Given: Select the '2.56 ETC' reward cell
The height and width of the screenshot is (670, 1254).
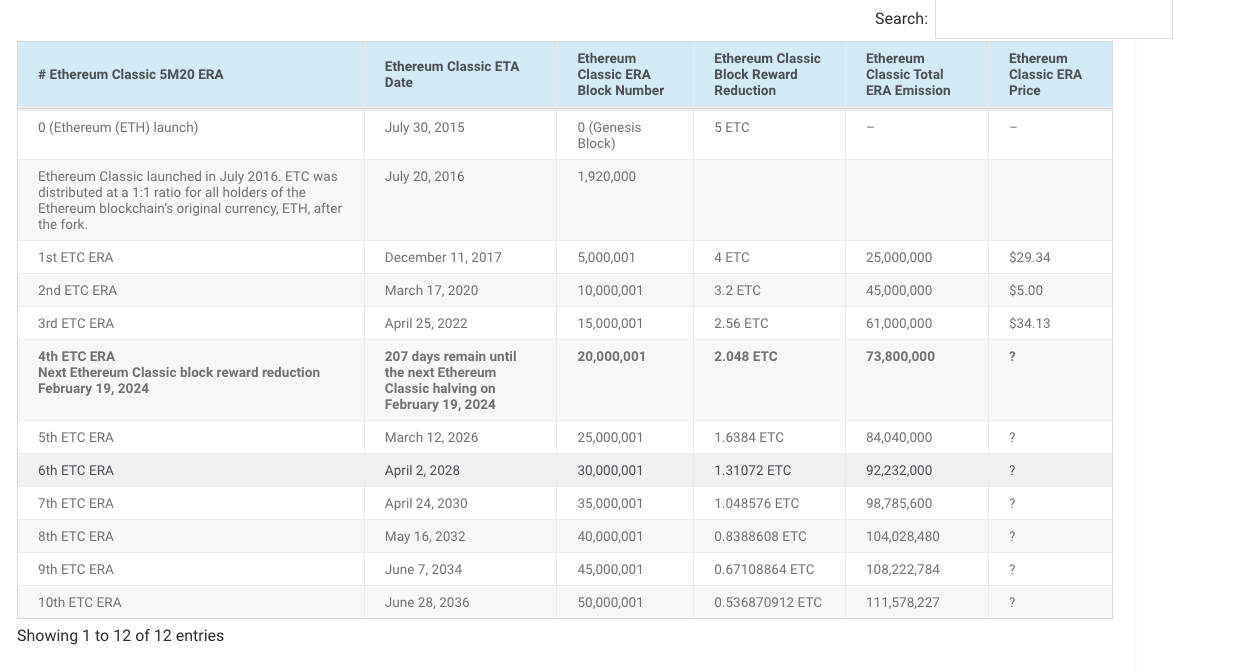Looking at the screenshot, I should tap(769, 323).
